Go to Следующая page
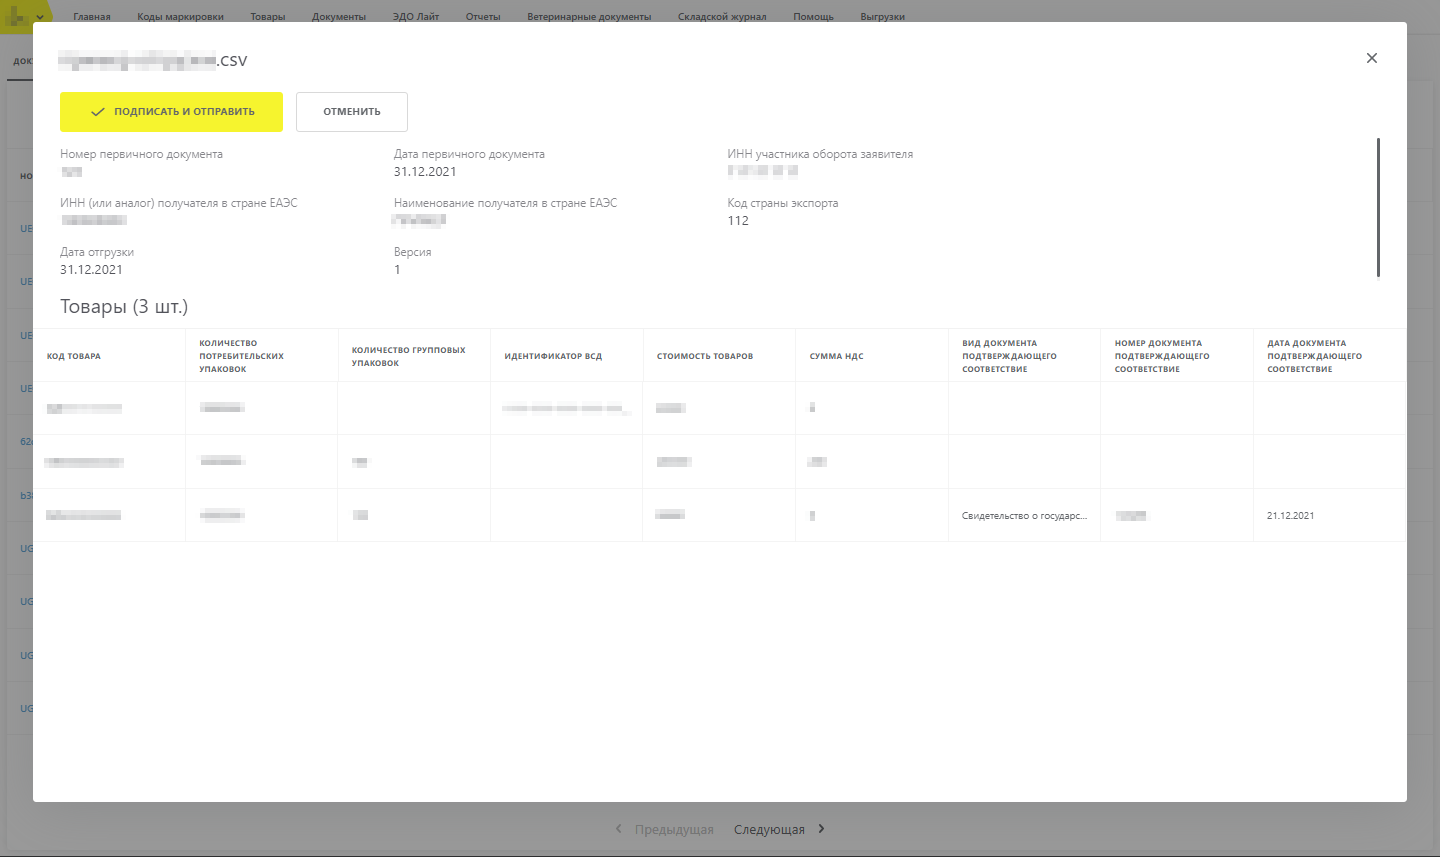Image resolution: width=1440 pixels, height=857 pixels. tap(769, 830)
